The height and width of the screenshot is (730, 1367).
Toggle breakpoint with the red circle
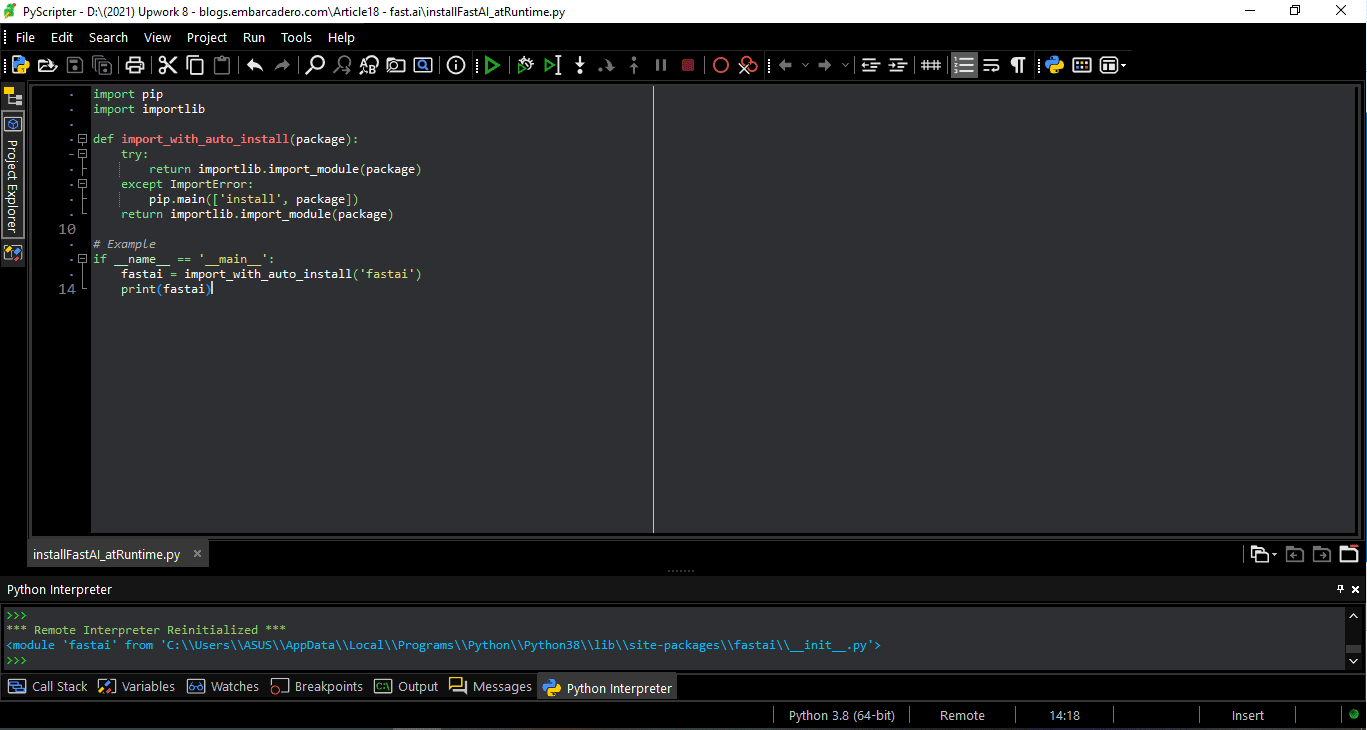coord(720,65)
